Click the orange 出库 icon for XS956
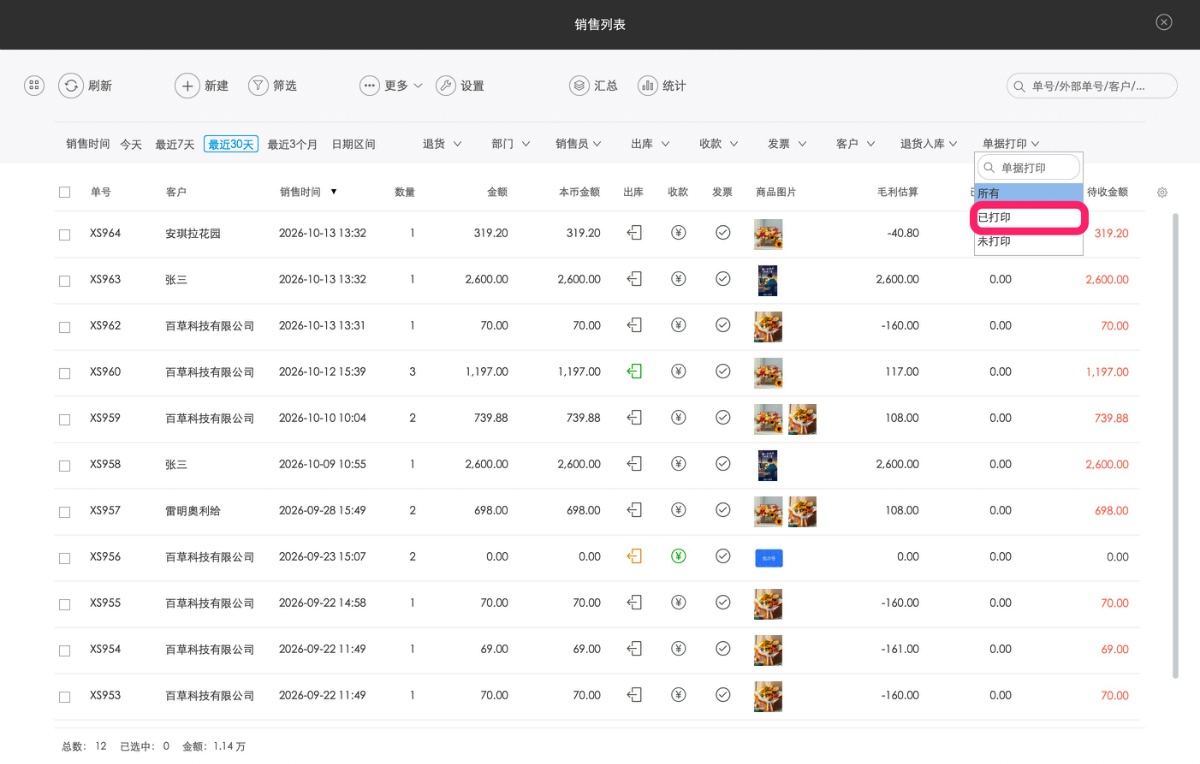The image size is (1200, 764). (x=634, y=556)
